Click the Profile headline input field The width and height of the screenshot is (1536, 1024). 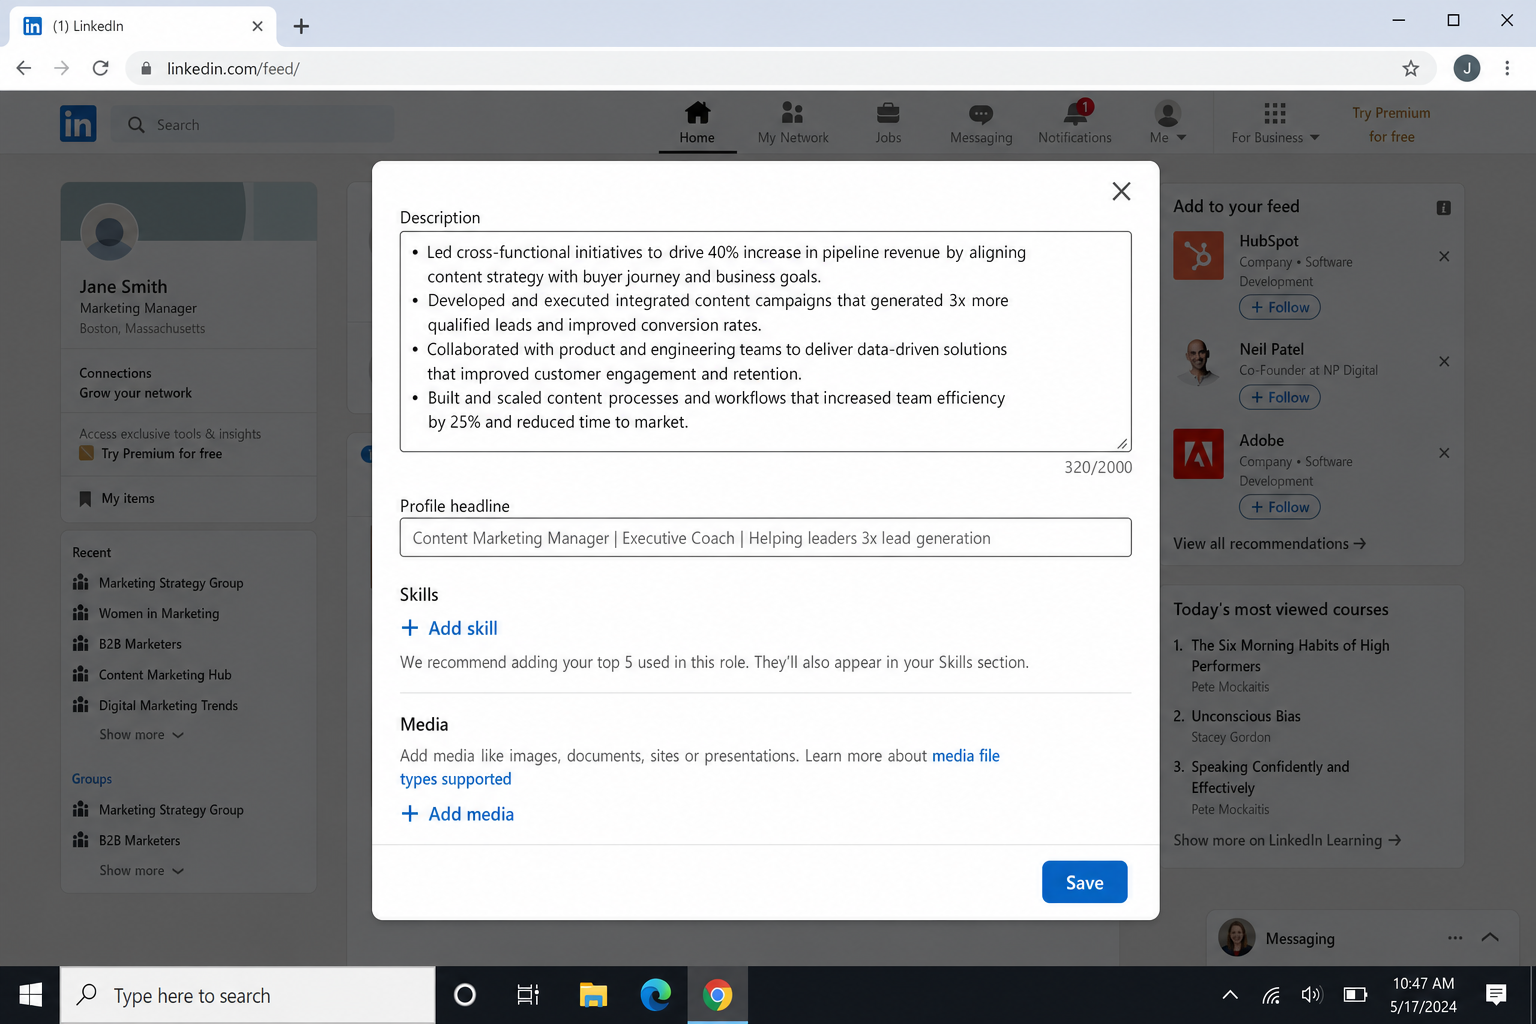(x=765, y=538)
